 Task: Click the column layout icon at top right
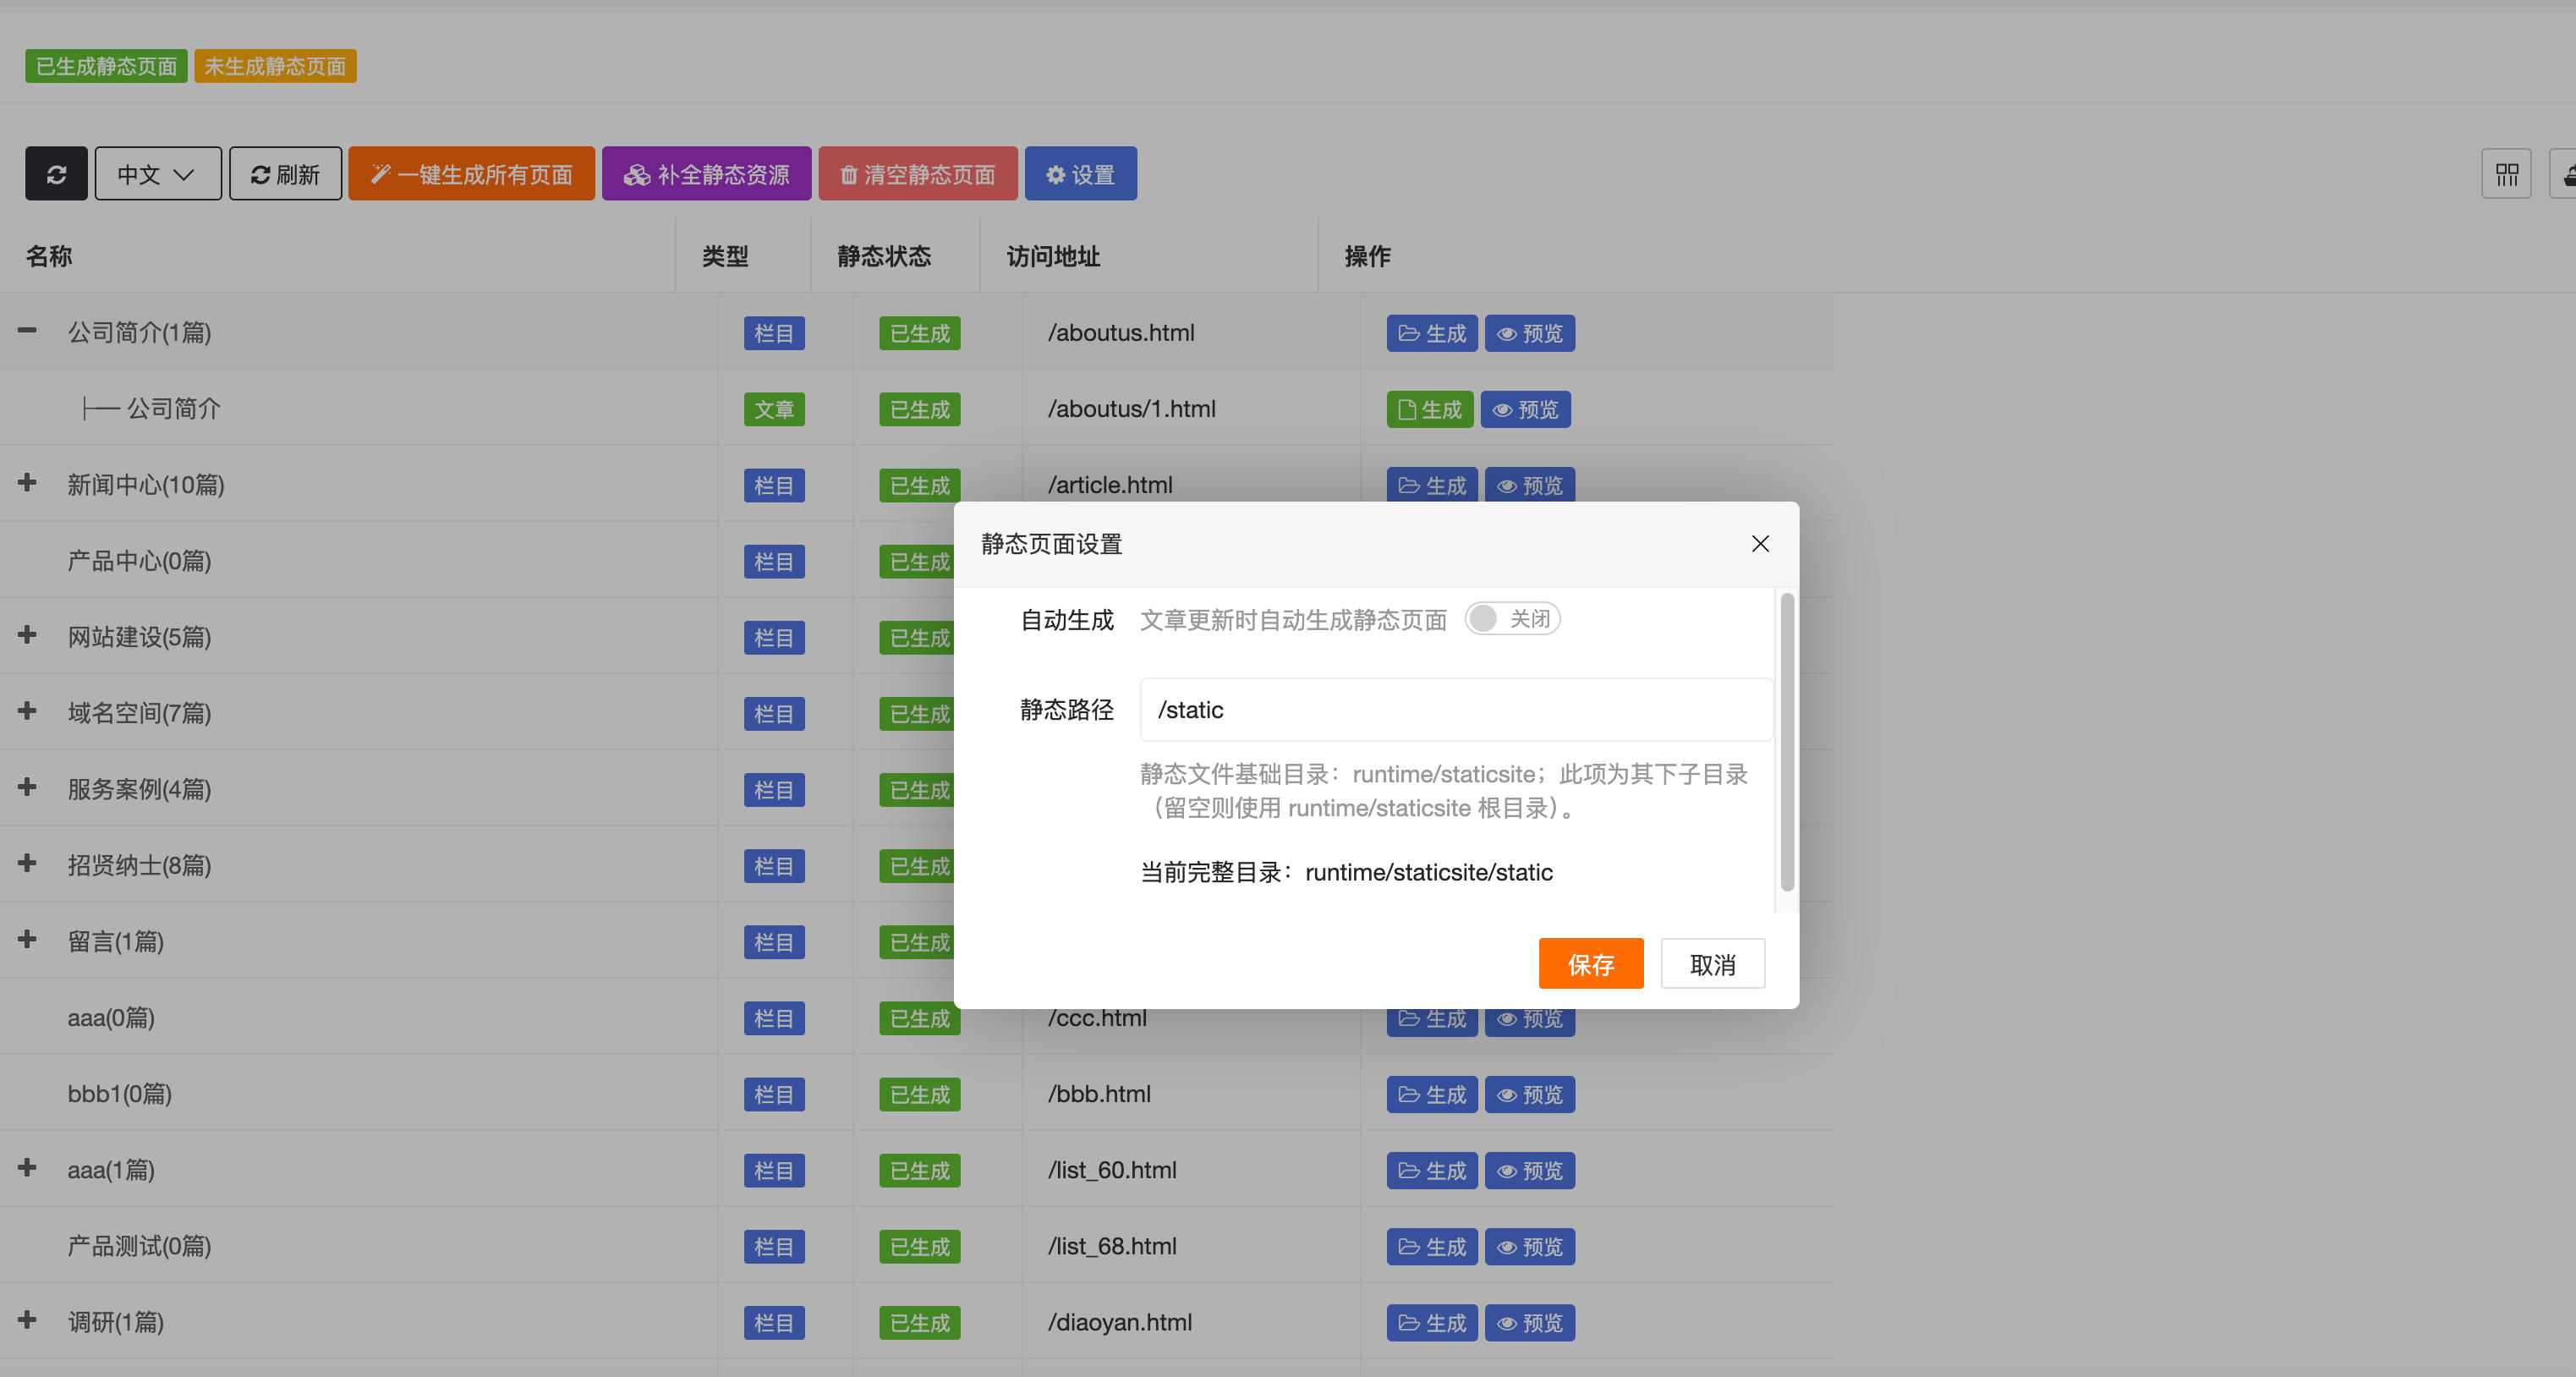[x=2506, y=173]
